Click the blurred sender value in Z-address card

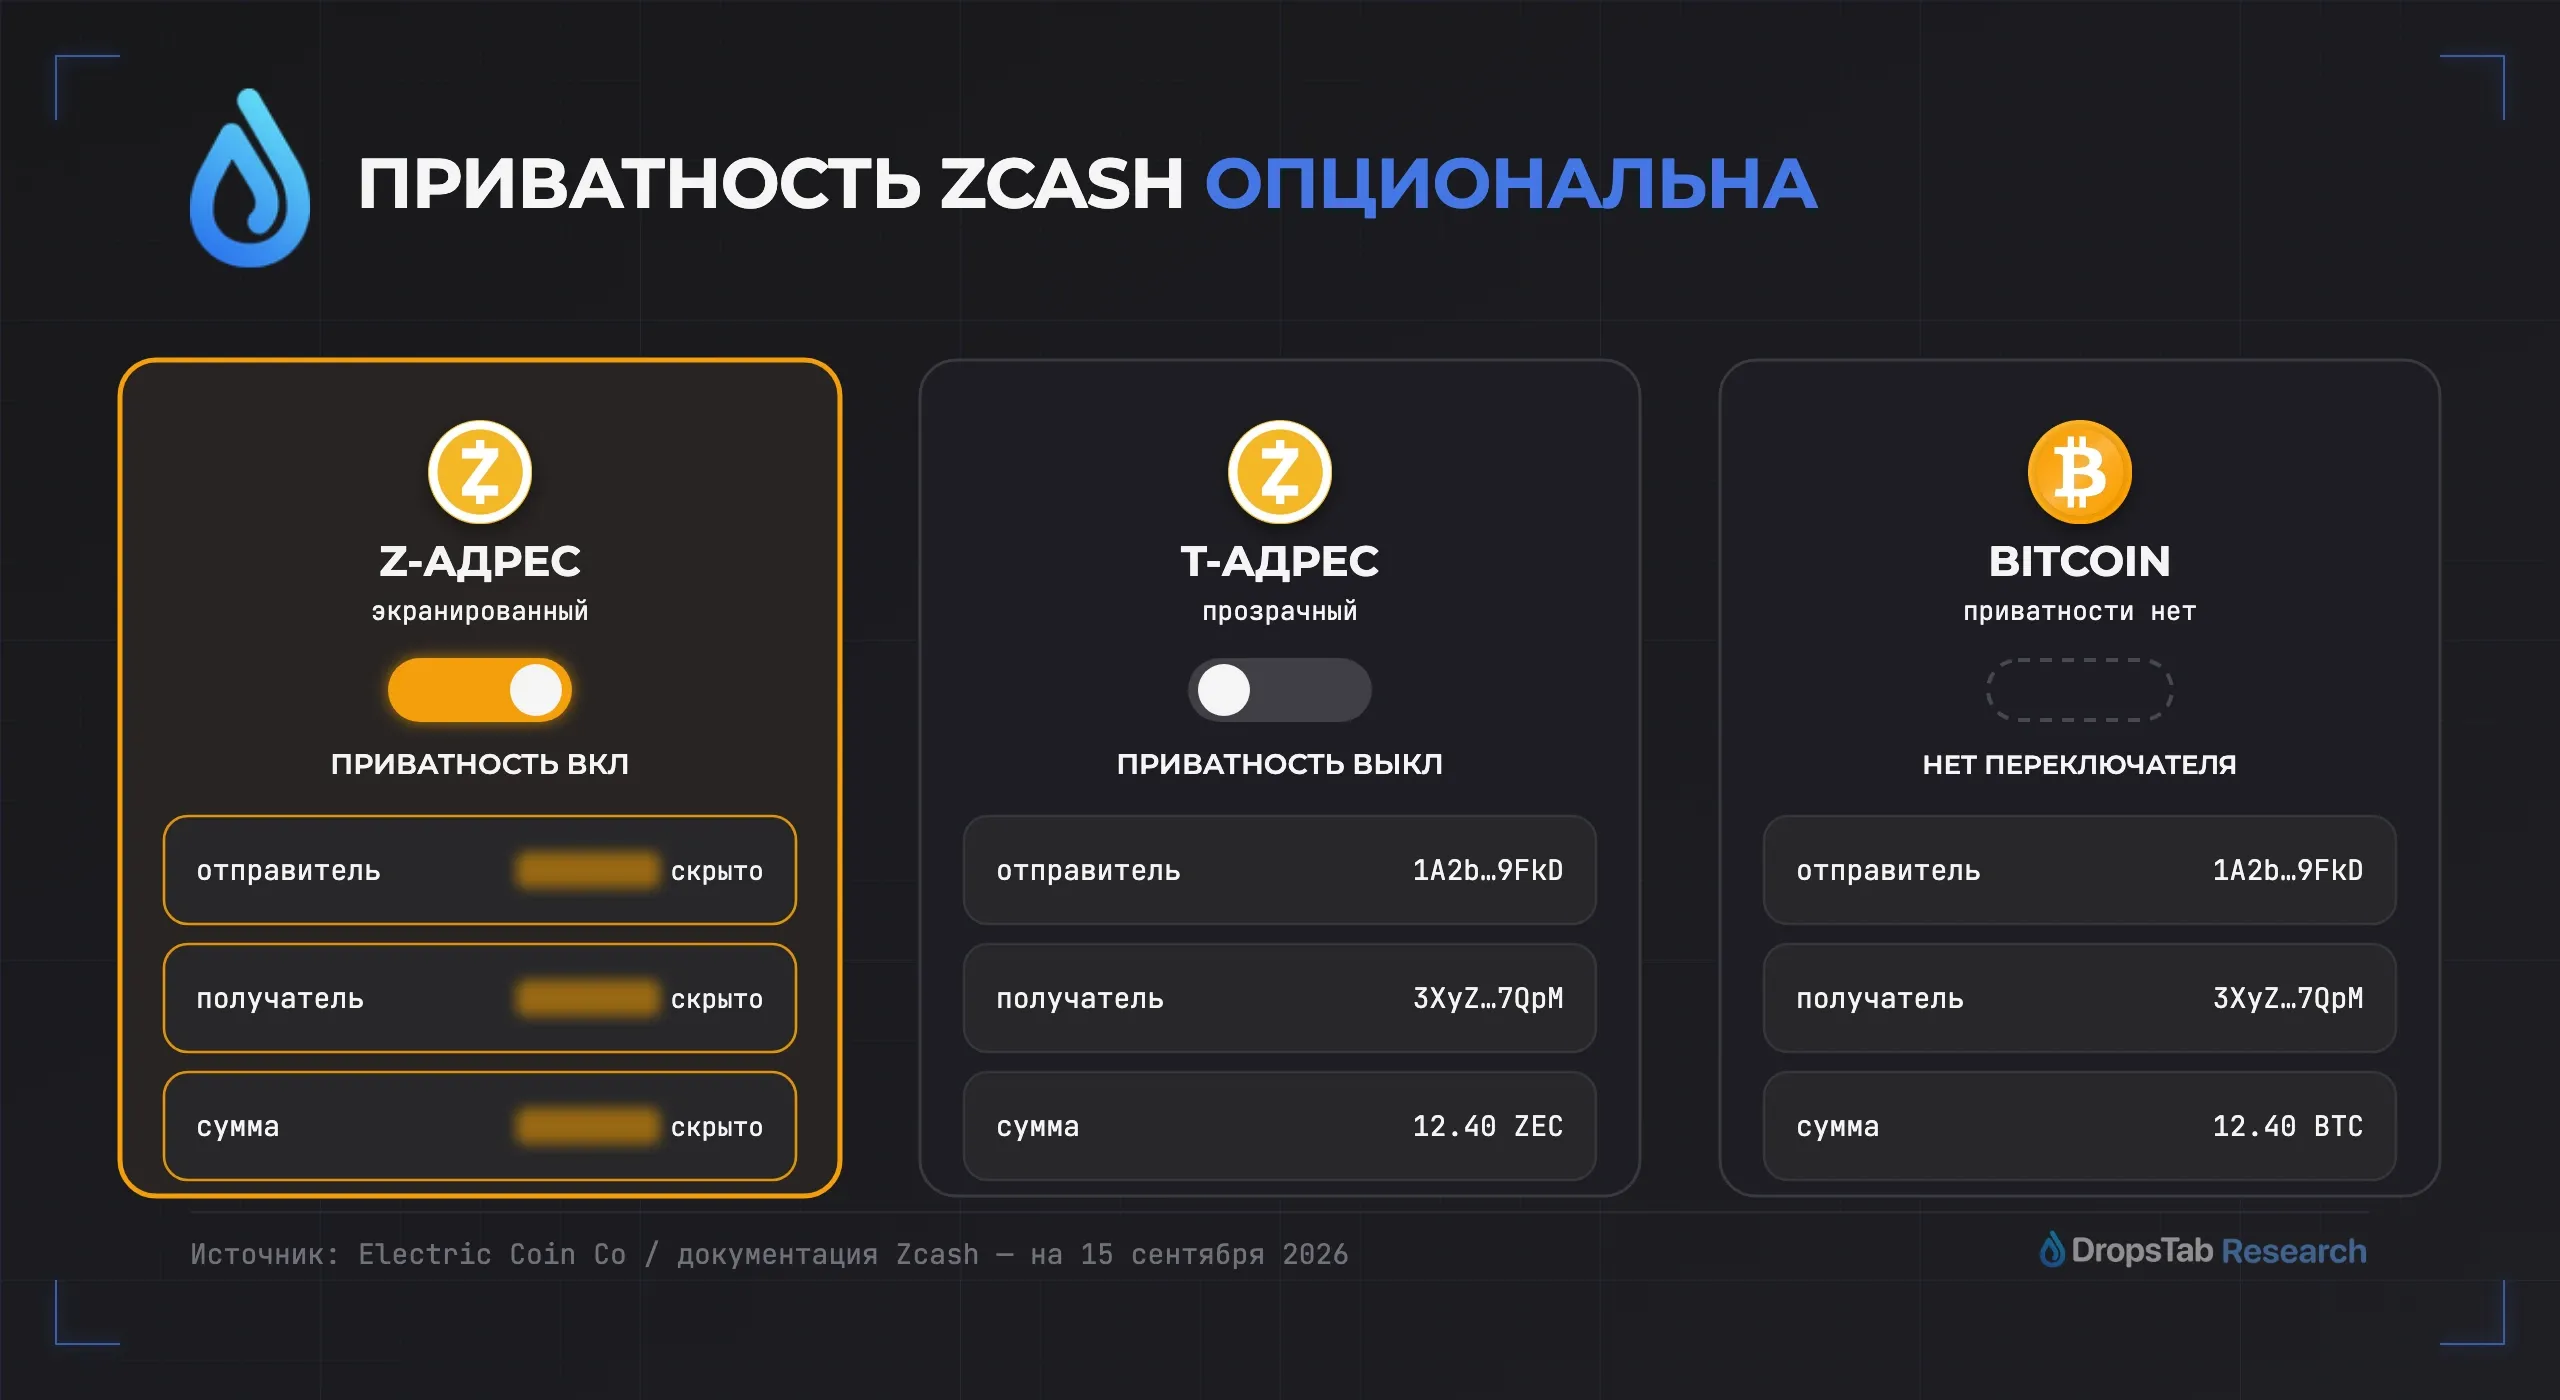tap(588, 870)
